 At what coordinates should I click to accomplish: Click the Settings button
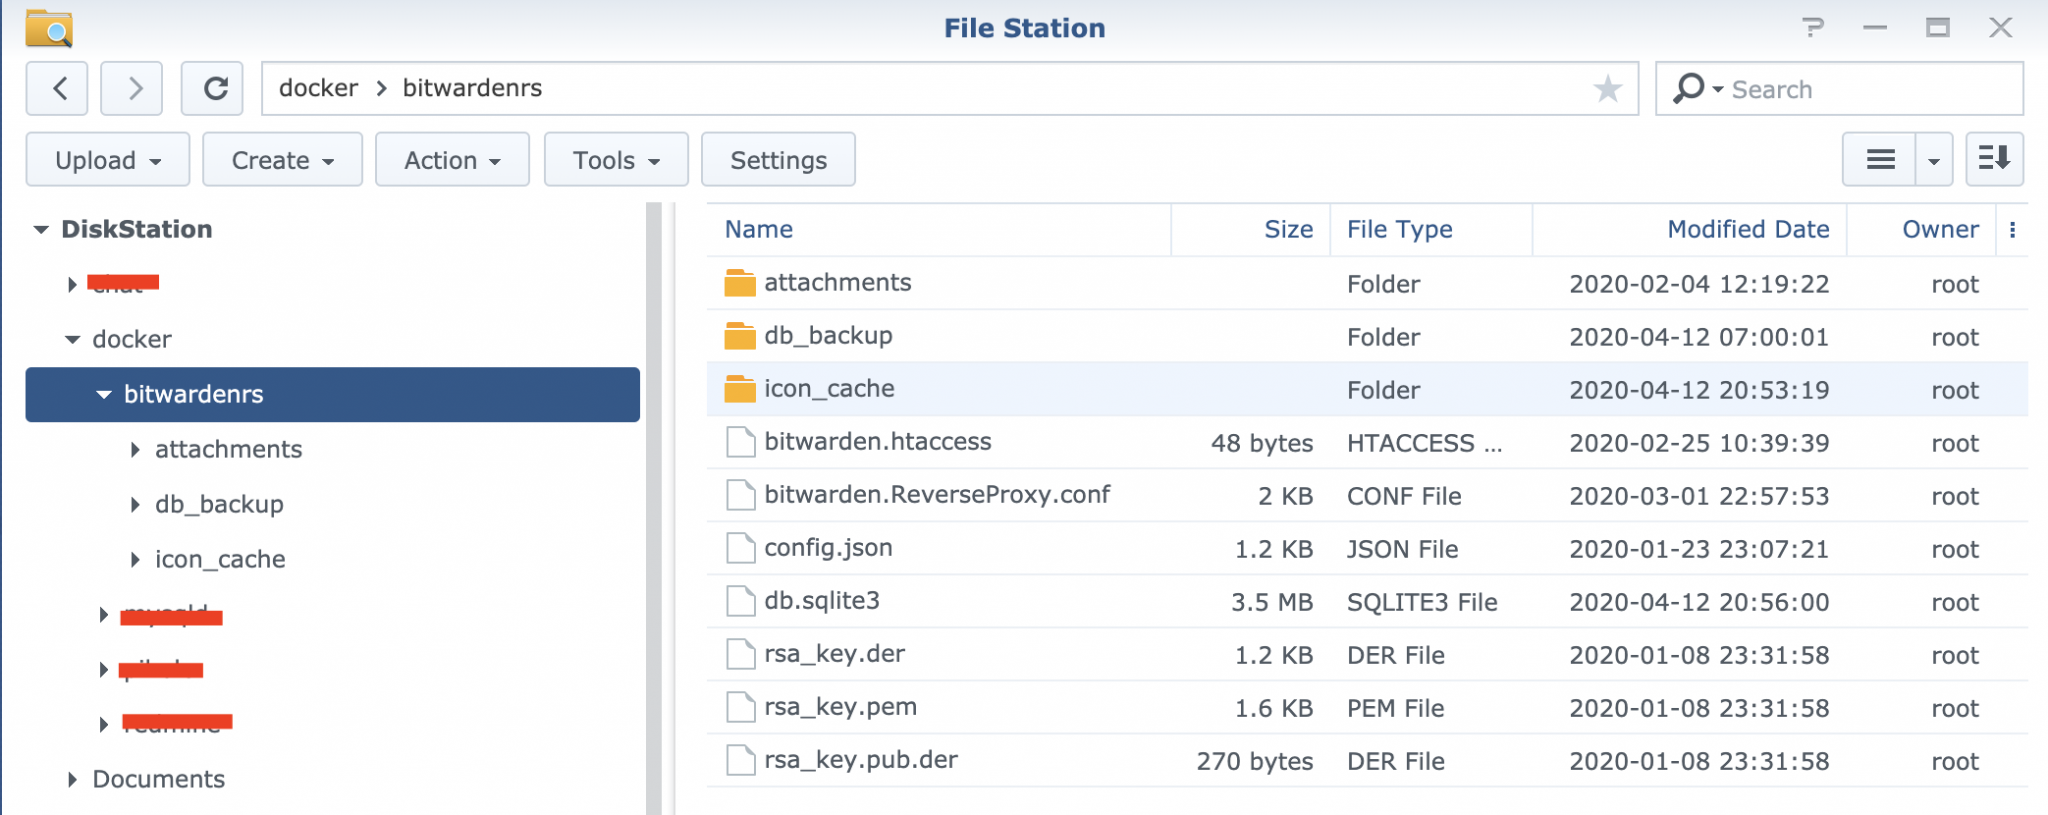[778, 160]
